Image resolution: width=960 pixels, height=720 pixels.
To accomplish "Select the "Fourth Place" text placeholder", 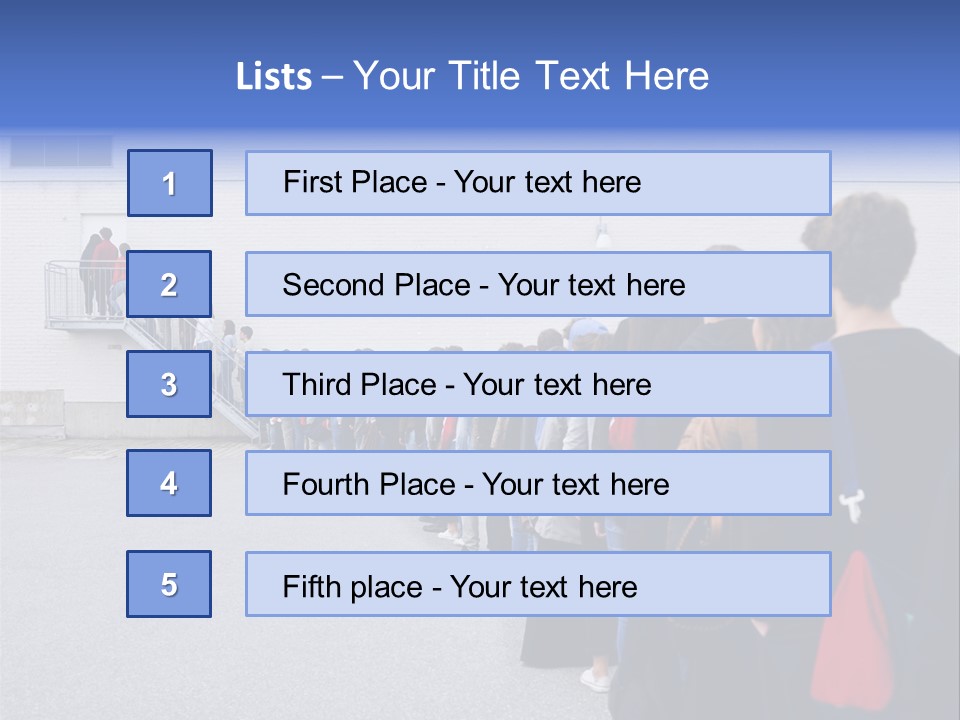I will [538, 484].
